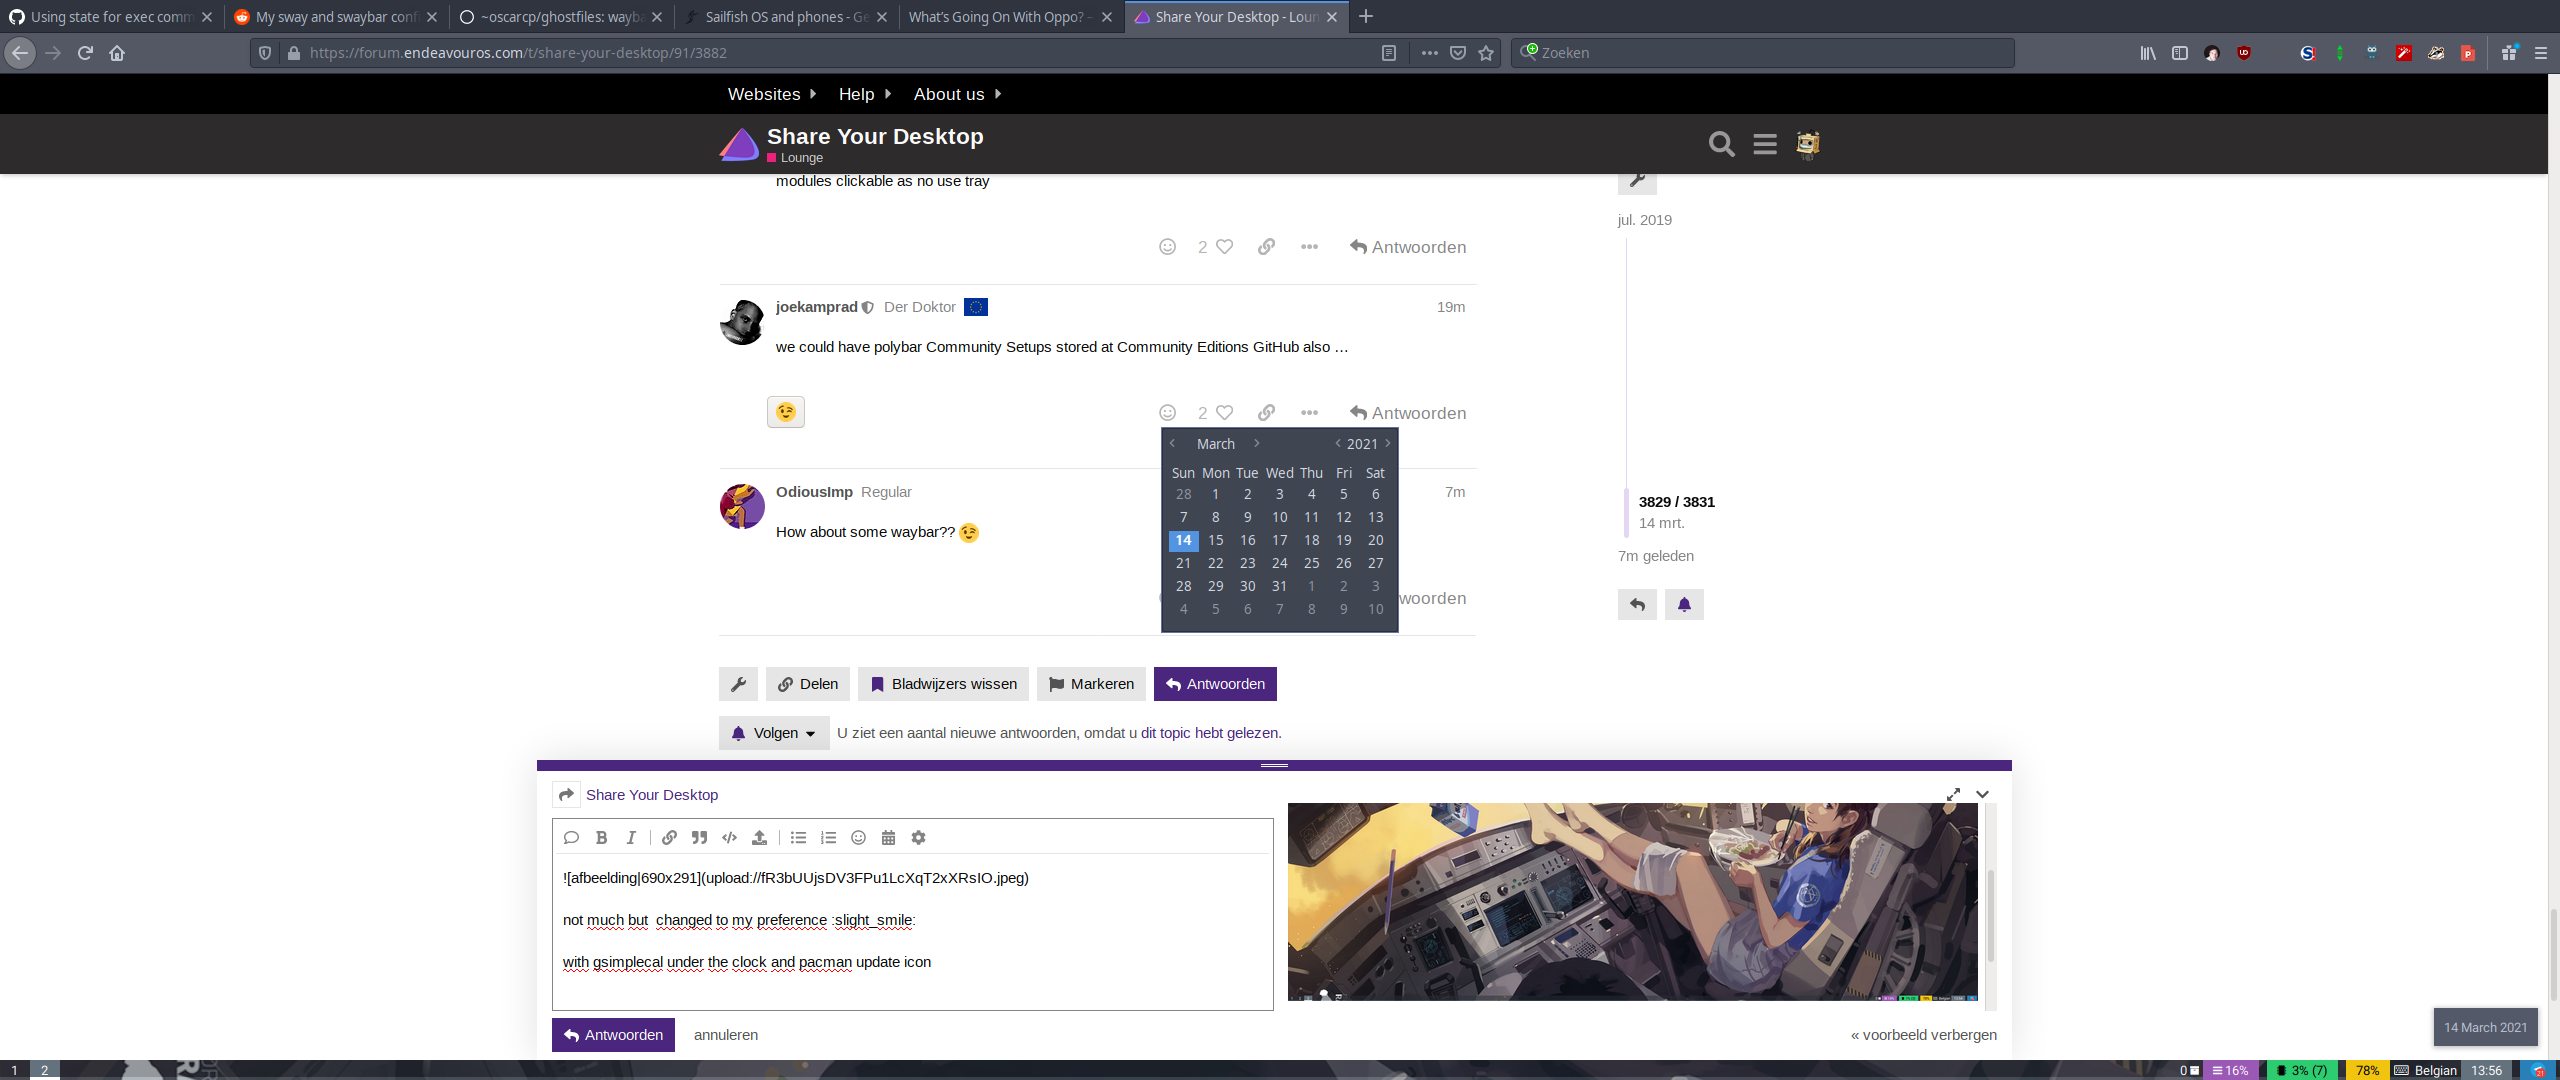Viewport: 2560px width, 1080px height.
Task: Click the Bold formatting icon
Action: (601, 837)
